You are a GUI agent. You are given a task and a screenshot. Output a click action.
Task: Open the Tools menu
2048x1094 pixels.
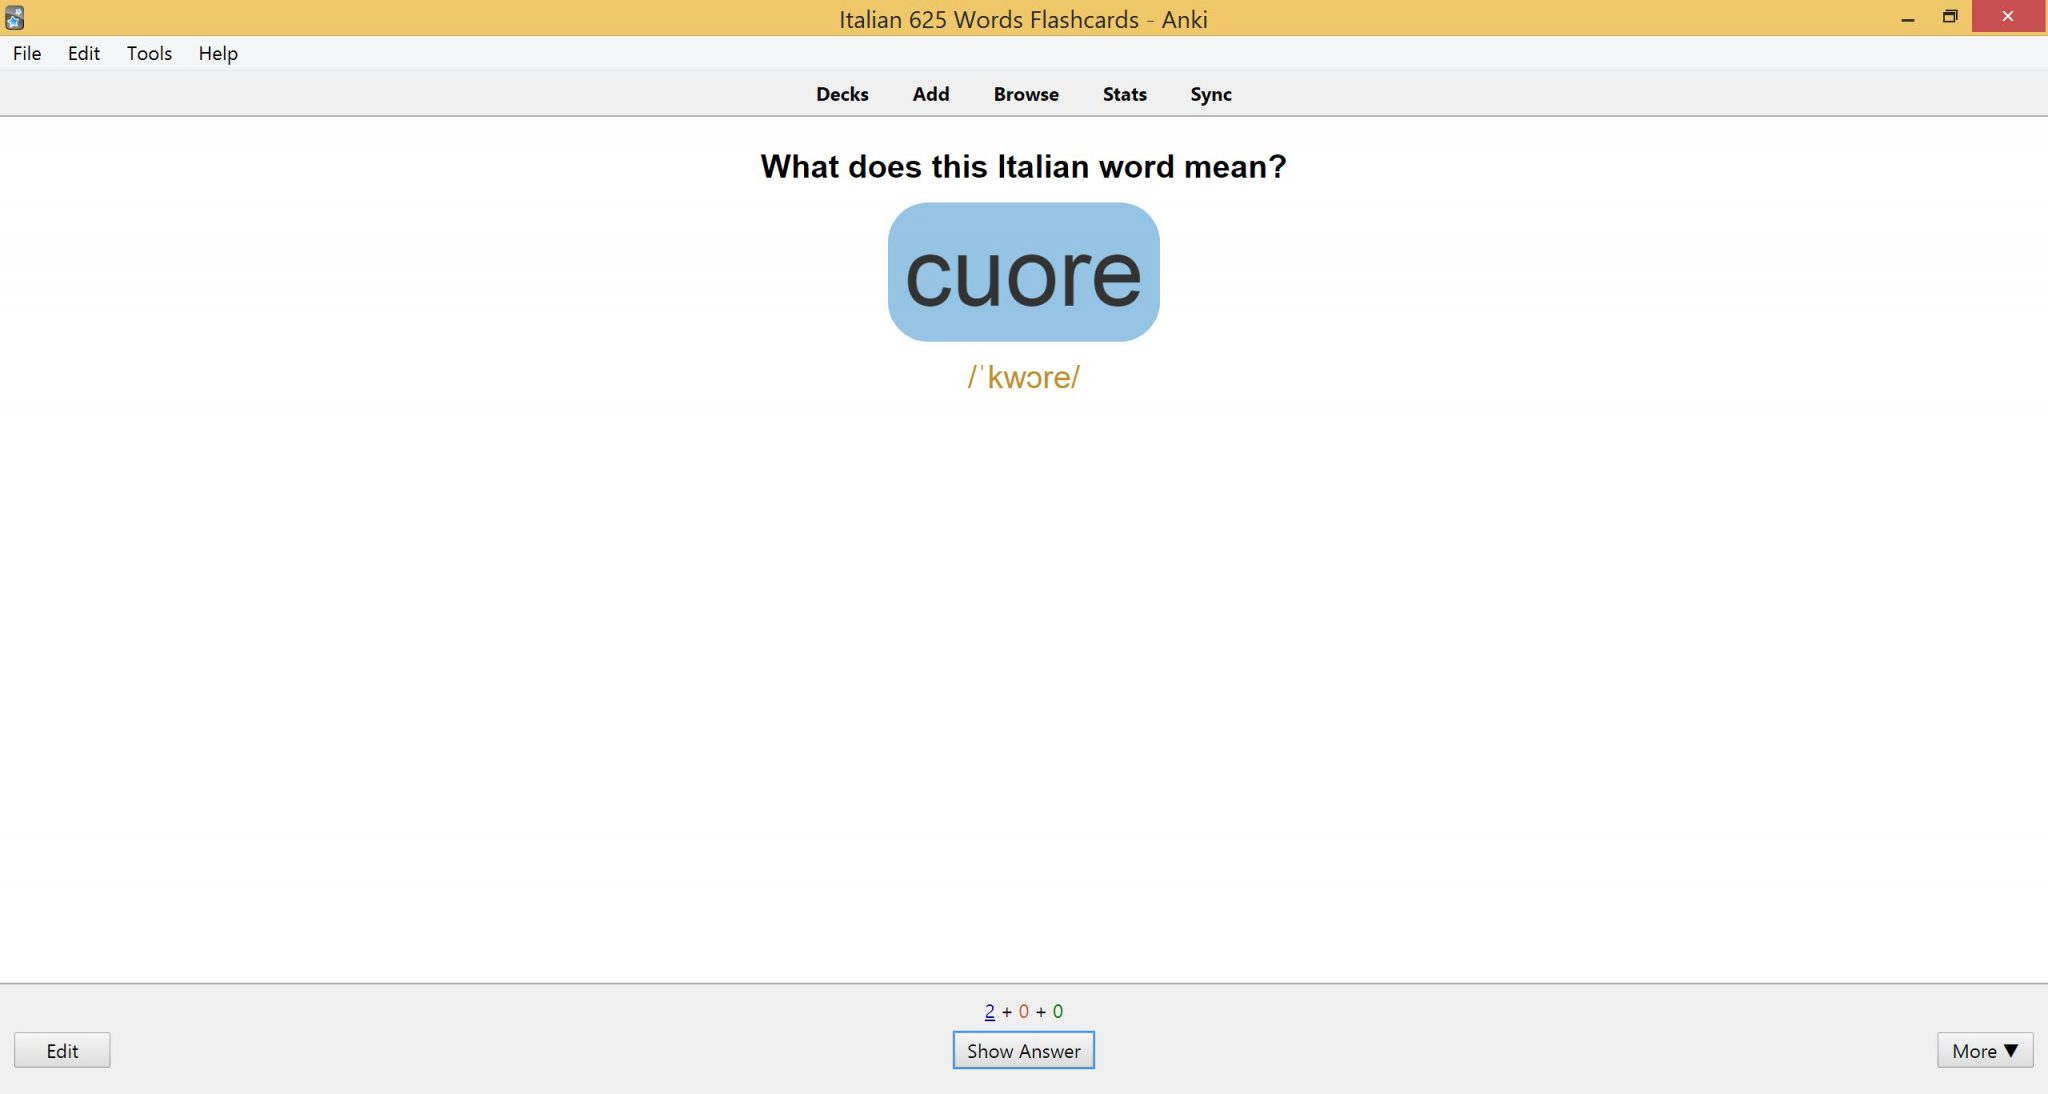point(148,53)
